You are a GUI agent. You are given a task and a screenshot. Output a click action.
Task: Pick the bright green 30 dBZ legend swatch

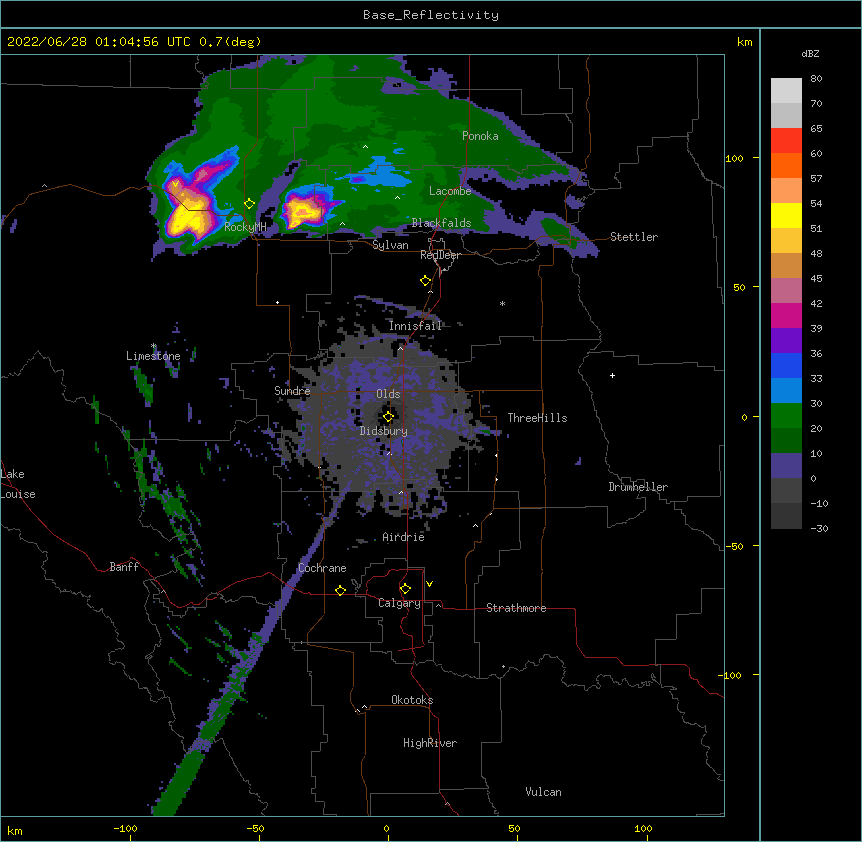click(786, 416)
